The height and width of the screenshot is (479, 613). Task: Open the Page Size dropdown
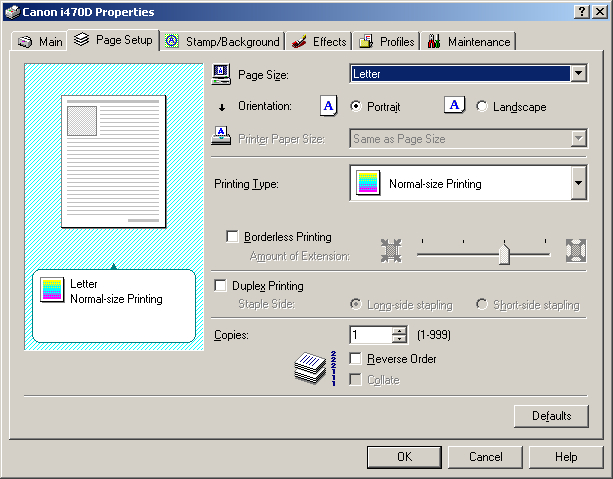(x=578, y=74)
